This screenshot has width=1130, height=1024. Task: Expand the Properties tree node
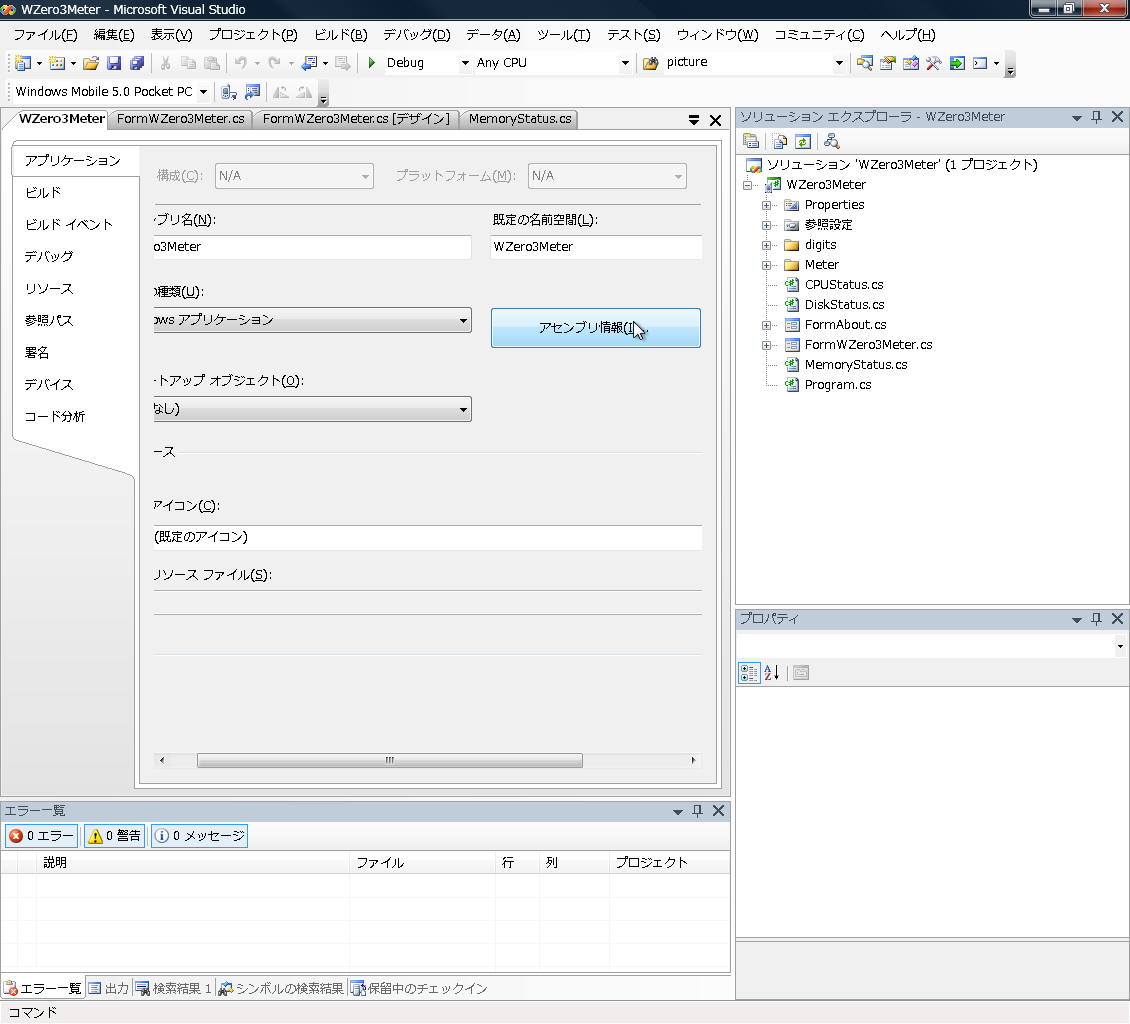(x=766, y=205)
